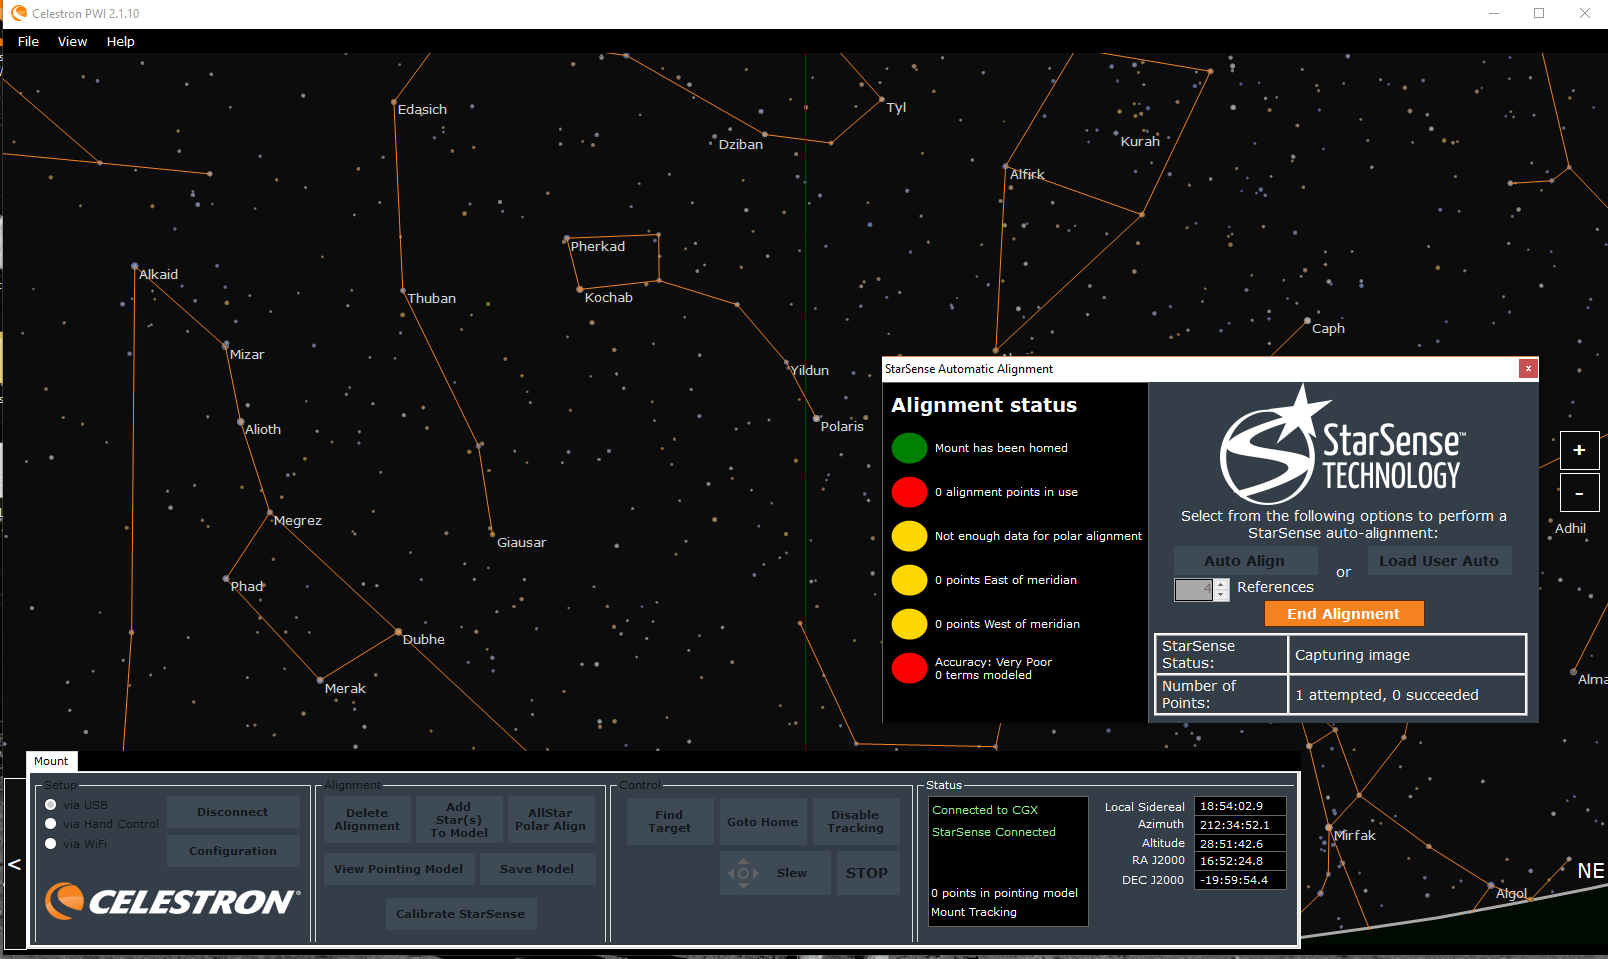Zoom out the sky map with minus button
The image size is (1608, 959).
1579,493
